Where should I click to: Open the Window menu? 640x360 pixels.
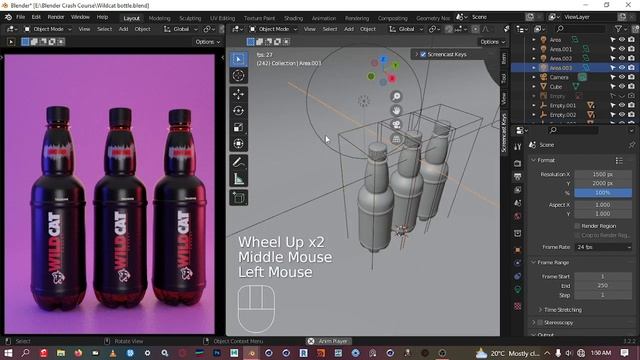coord(80,17)
